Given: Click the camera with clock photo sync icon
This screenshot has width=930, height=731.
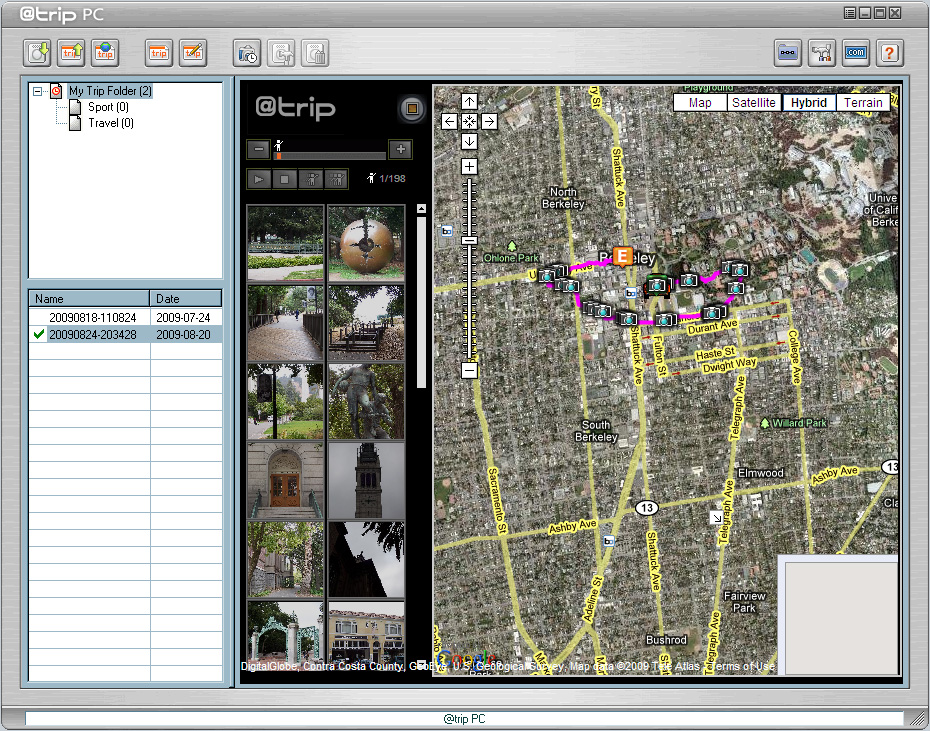Looking at the screenshot, I should click(x=247, y=52).
